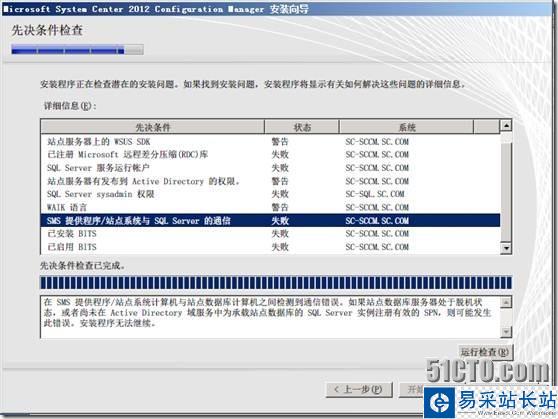
Task: Click scroll up arrow in description box
Action: [506, 302]
